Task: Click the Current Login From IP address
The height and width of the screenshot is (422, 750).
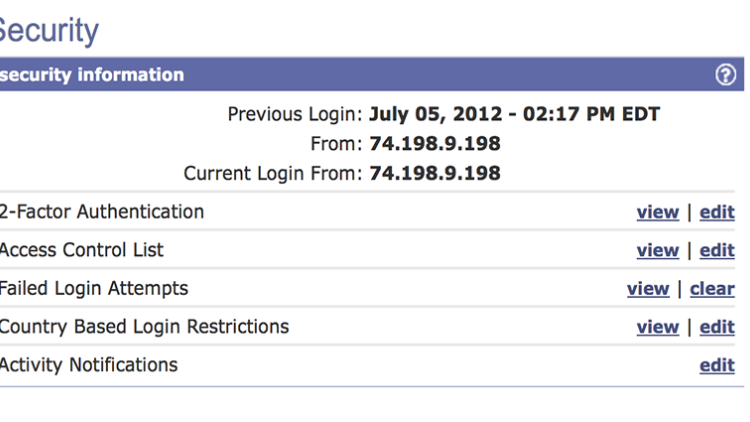Action: [435, 173]
